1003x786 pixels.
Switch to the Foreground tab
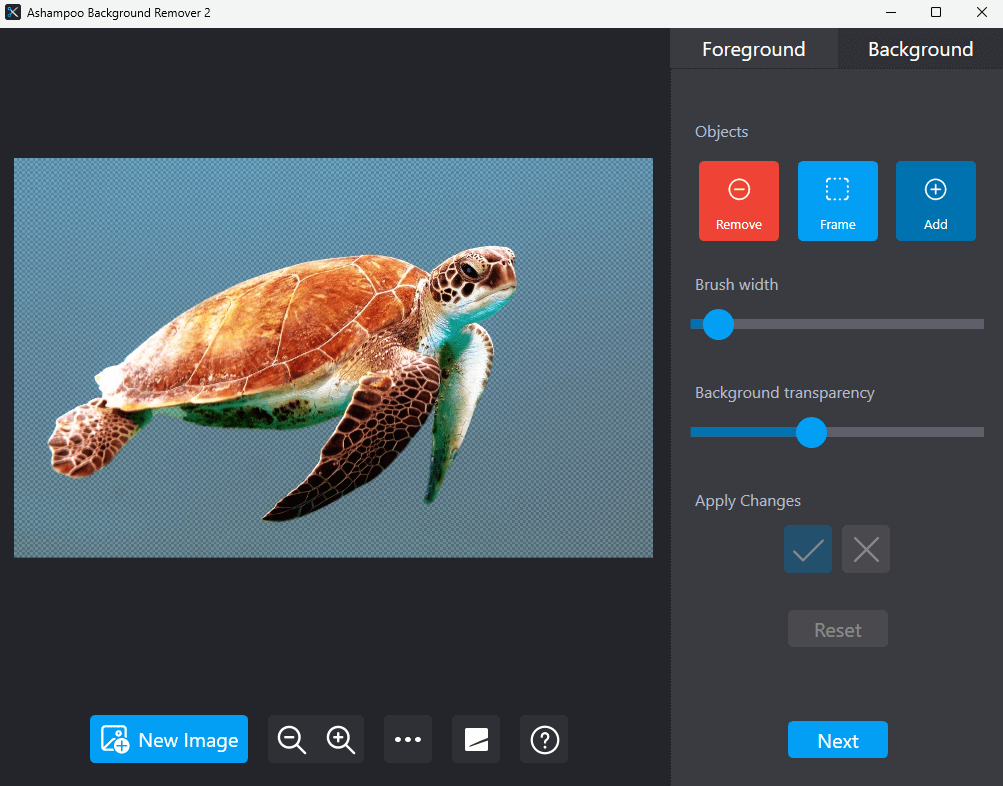tap(753, 49)
